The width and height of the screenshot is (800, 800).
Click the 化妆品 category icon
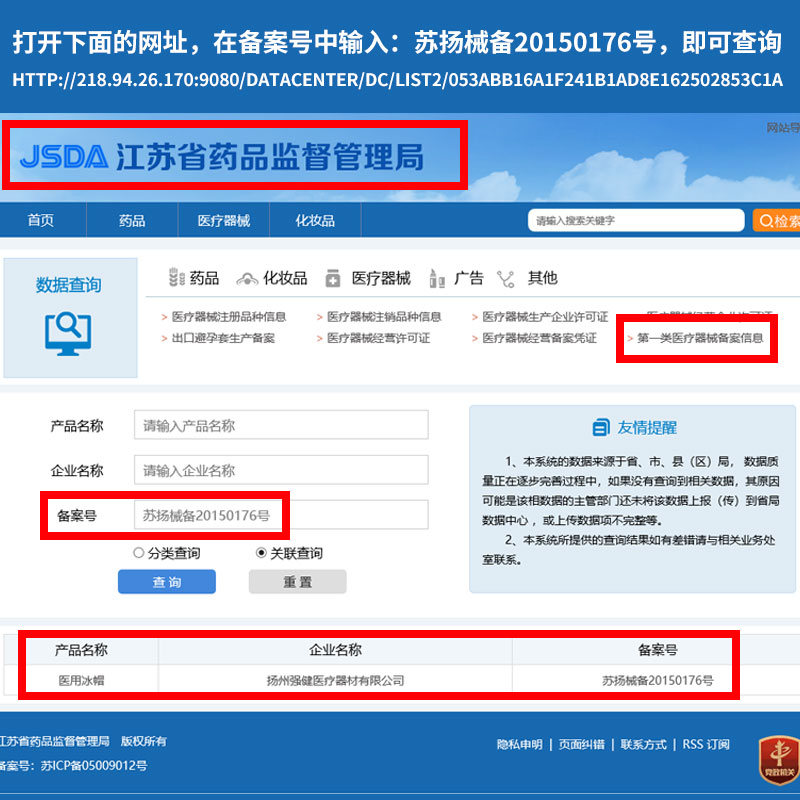pyautogui.click(x=247, y=279)
